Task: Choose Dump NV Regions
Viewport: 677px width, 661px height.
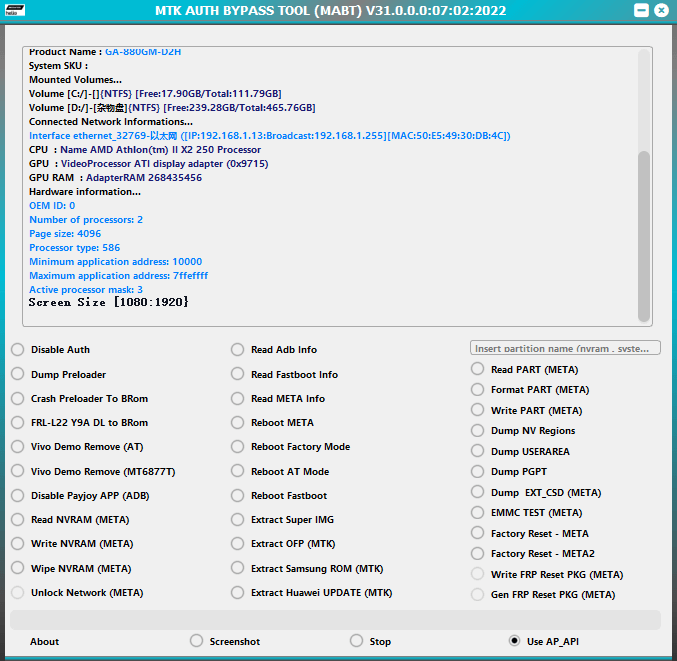Action: (477, 431)
